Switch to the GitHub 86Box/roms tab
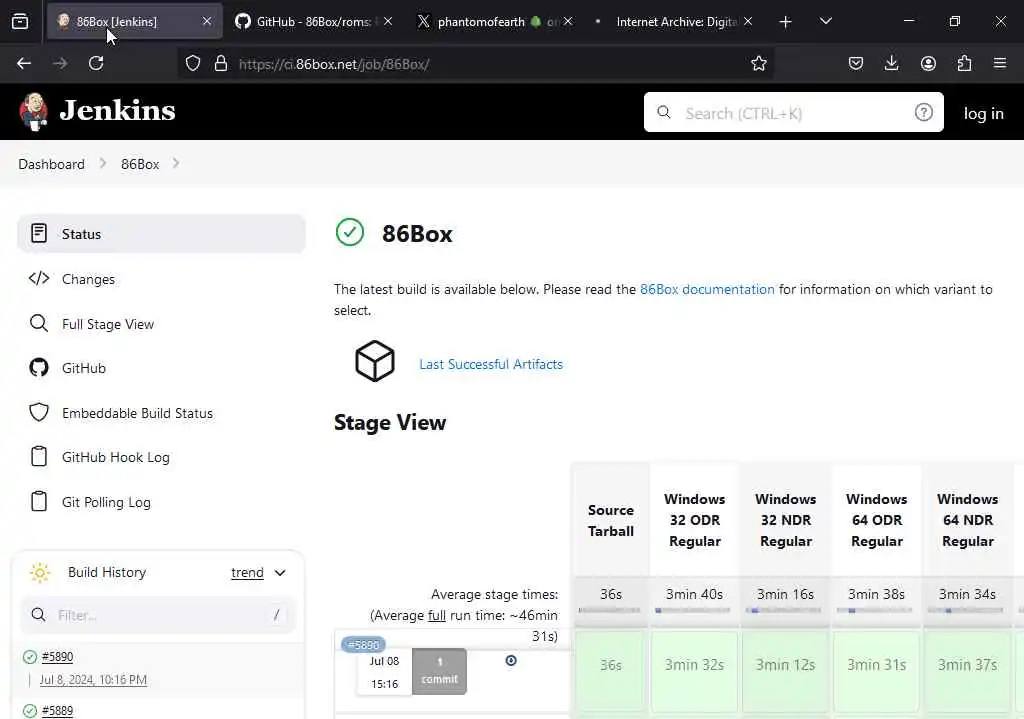 click(305, 21)
